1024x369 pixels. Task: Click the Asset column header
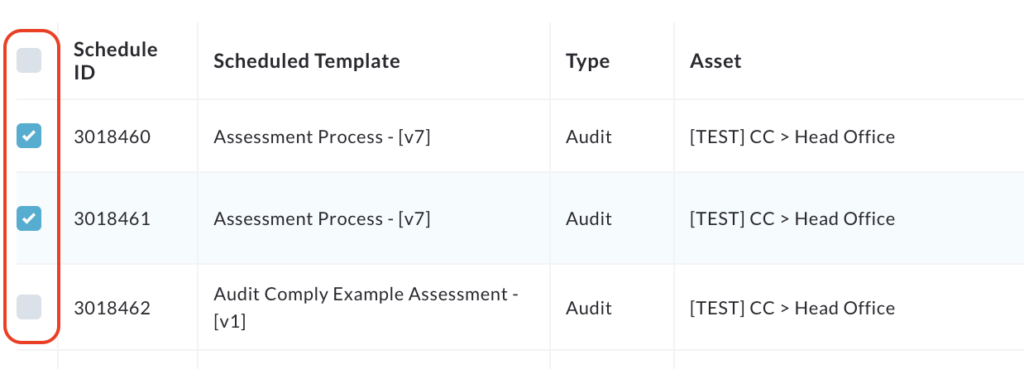pyautogui.click(x=716, y=61)
